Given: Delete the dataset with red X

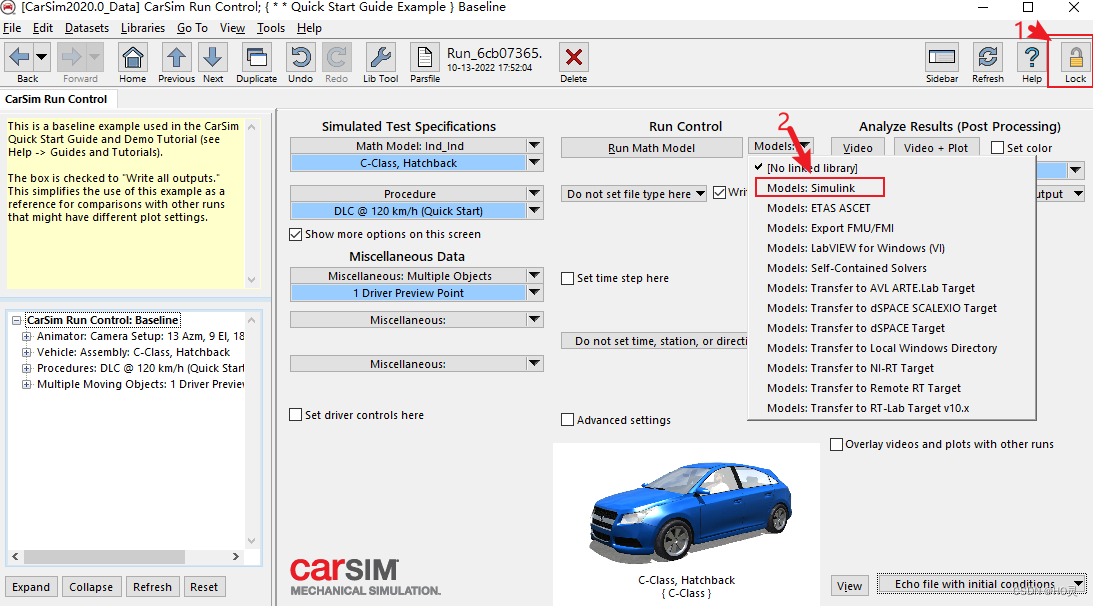Looking at the screenshot, I should pyautogui.click(x=574, y=57).
